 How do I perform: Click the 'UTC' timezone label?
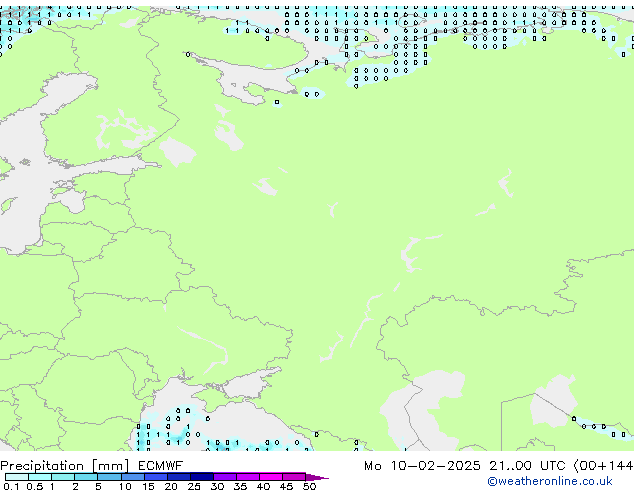point(552,466)
